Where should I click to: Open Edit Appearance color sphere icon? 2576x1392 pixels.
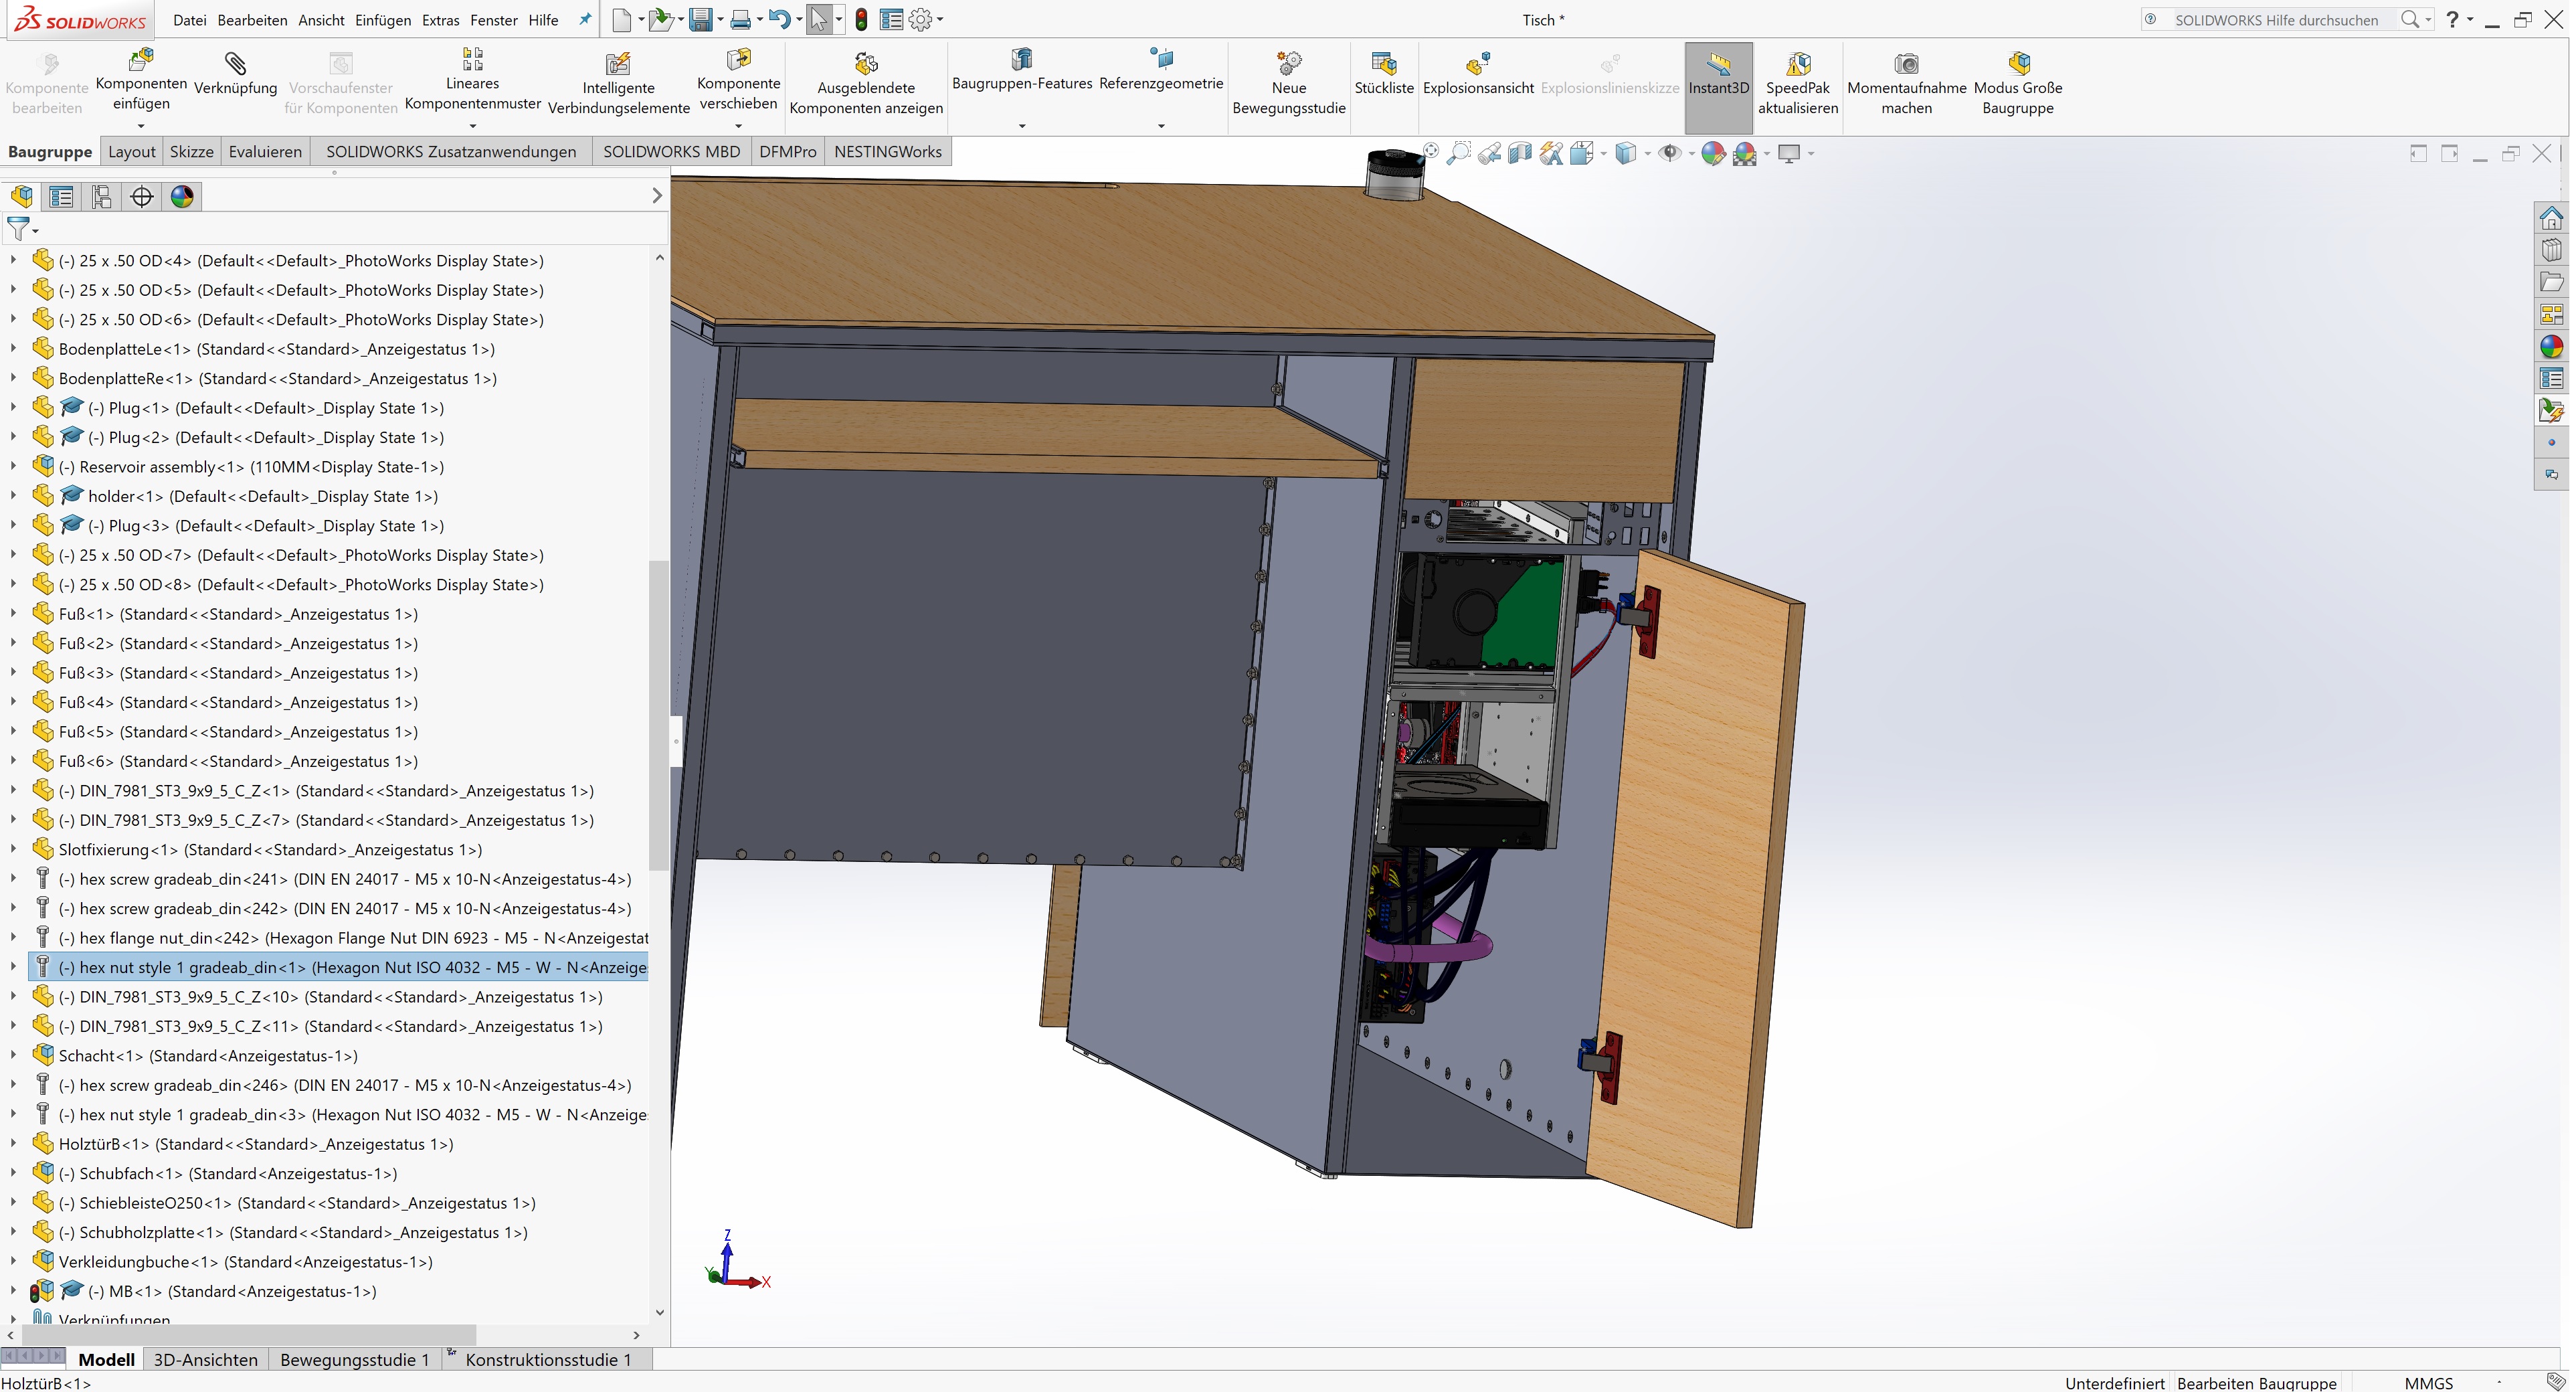[x=1713, y=153]
